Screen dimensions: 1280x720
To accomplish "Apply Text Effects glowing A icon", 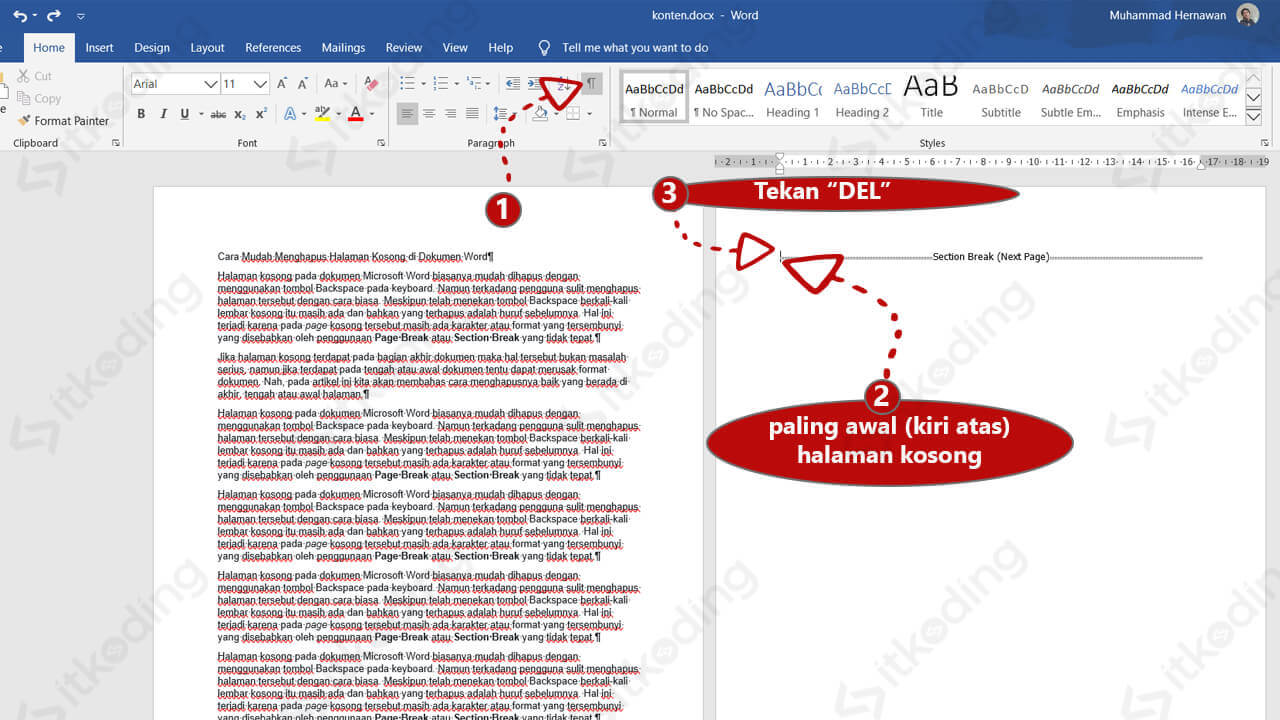I will [x=290, y=114].
